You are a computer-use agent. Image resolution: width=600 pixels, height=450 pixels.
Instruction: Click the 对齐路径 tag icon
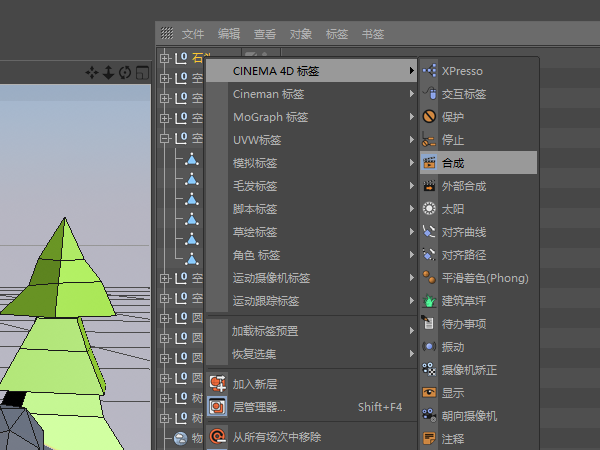[x=429, y=254]
